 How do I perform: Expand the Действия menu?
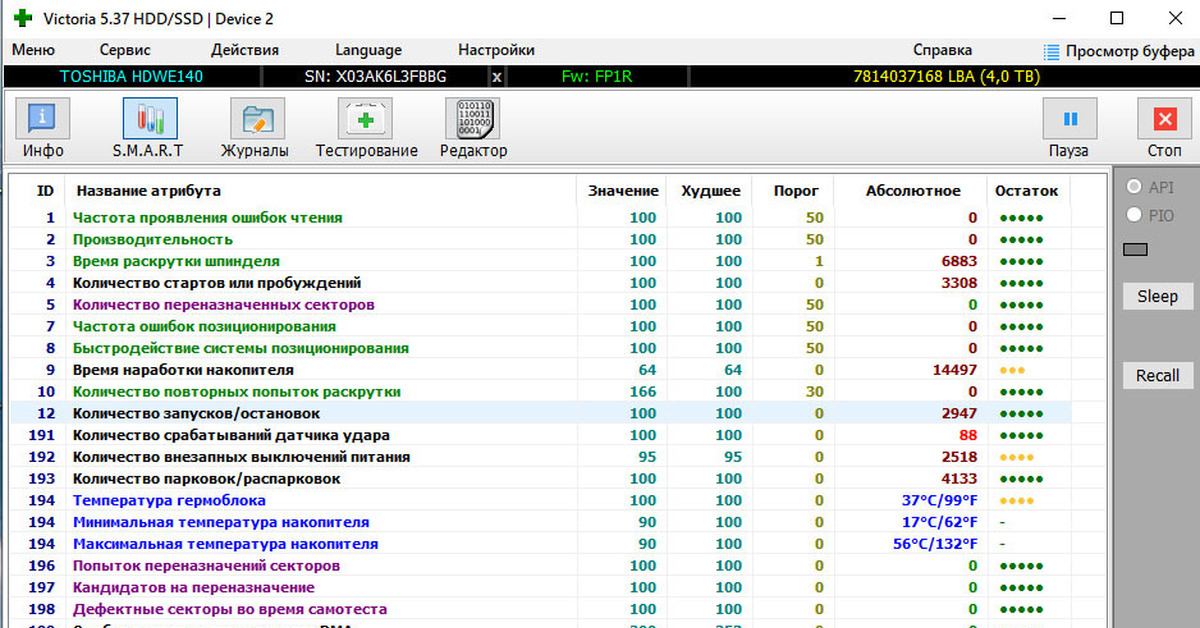click(245, 50)
